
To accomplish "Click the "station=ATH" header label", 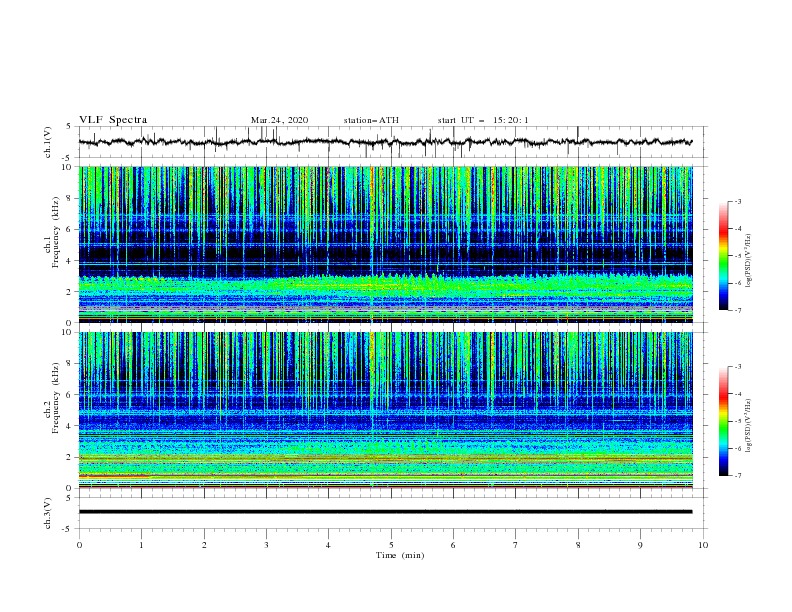I will 371,120.
